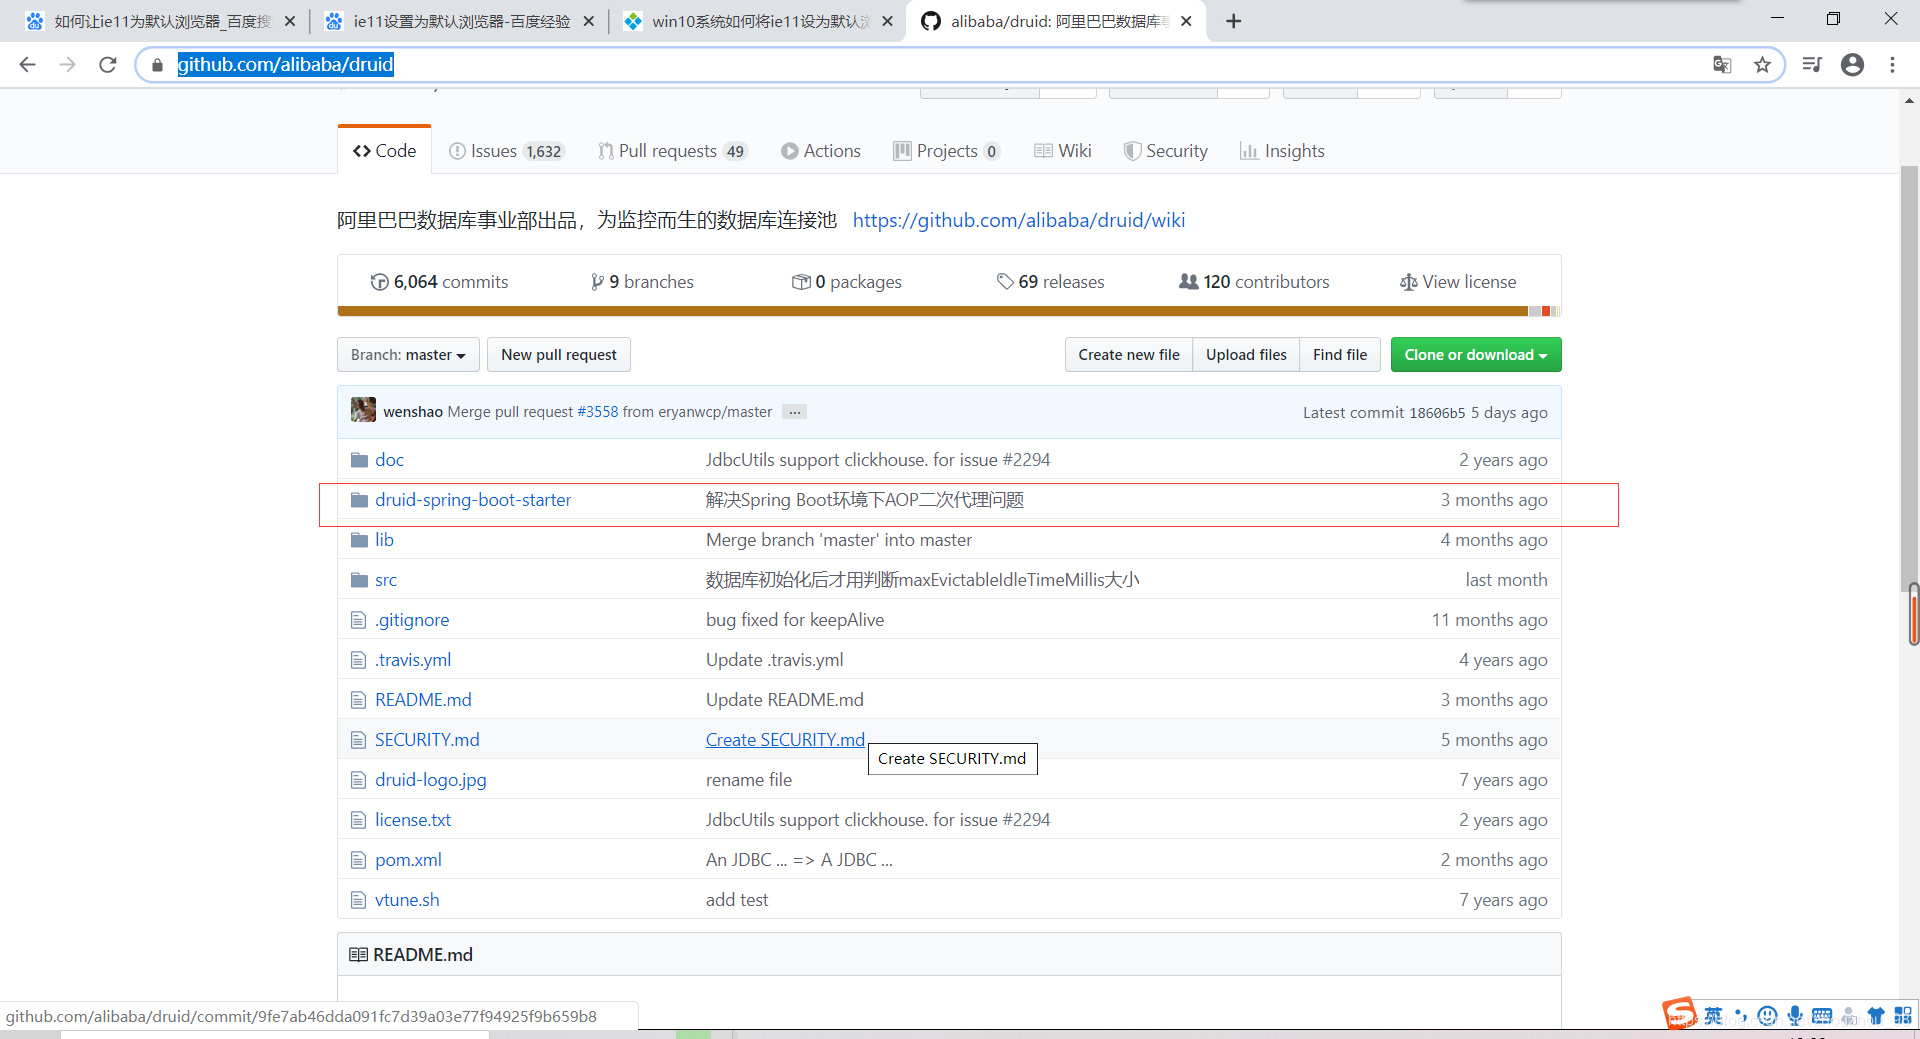Open Branch: master dropdown
This screenshot has width=1920, height=1039.
[x=408, y=355]
